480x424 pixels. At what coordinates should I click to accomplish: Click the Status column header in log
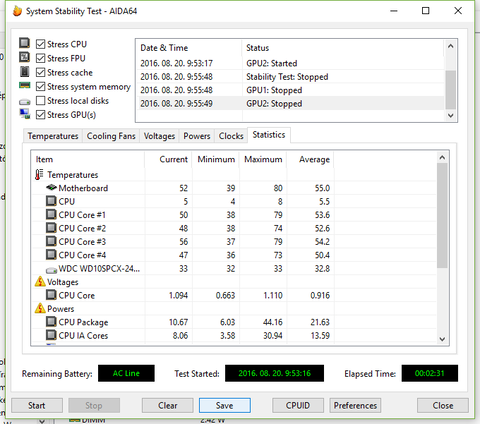(x=343, y=48)
